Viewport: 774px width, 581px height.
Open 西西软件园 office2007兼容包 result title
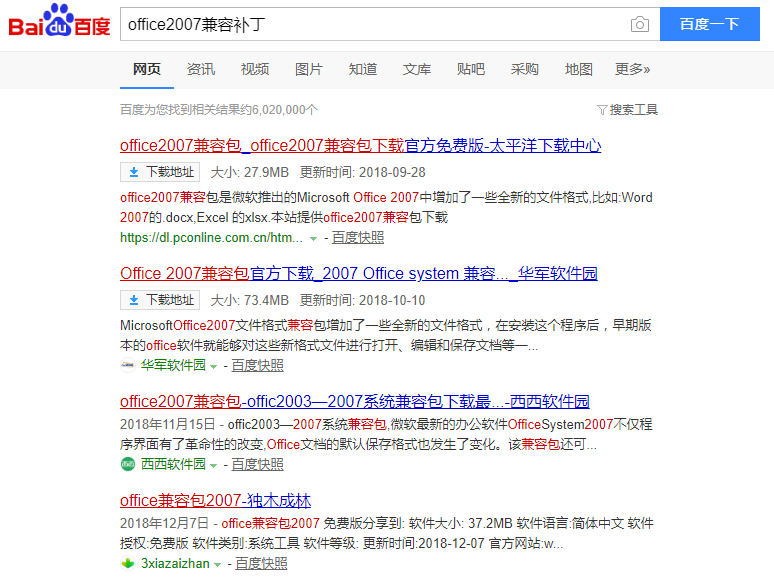tap(355, 401)
